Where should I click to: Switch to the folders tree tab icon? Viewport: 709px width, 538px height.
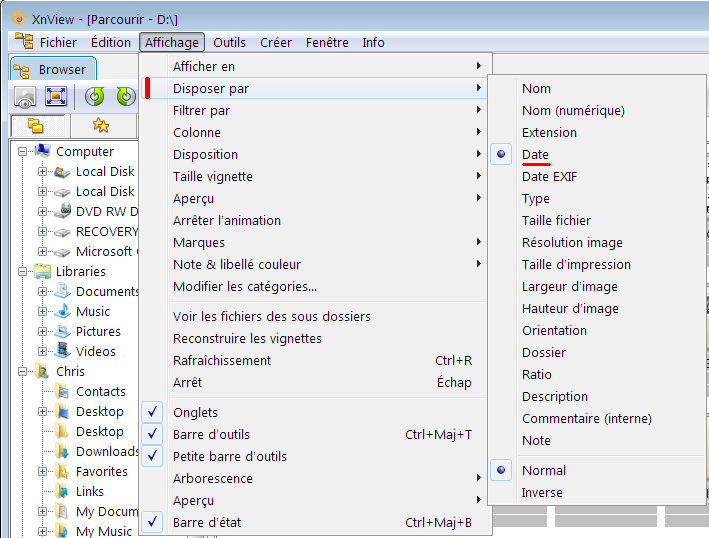pyautogui.click(x=36, y=126)
